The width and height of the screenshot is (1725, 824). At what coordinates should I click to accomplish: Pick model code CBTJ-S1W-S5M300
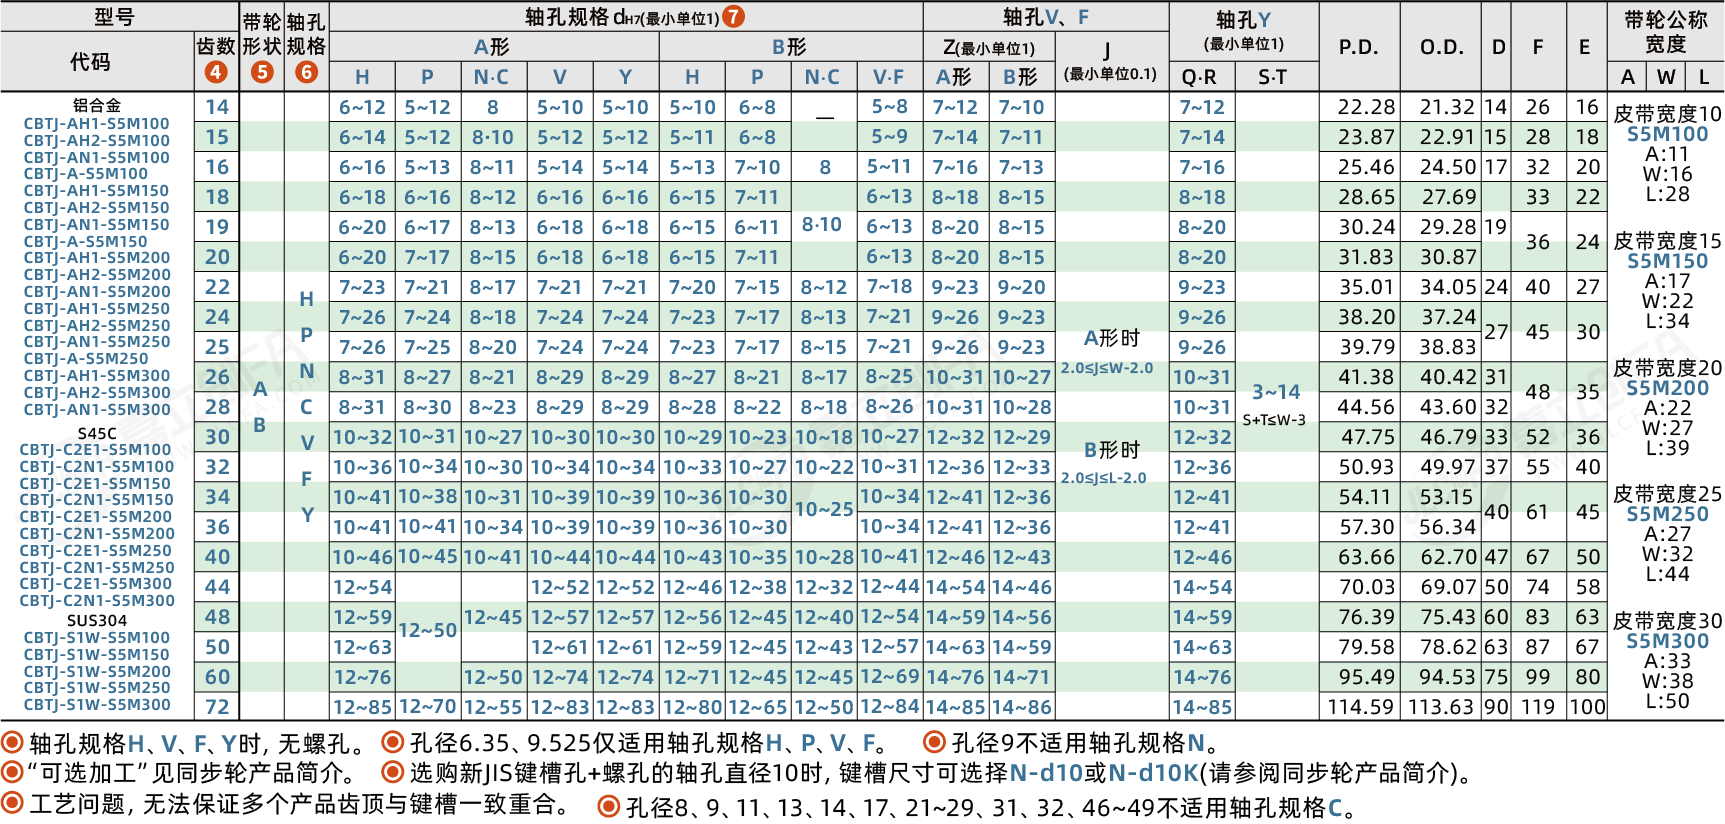pos(97,705)
